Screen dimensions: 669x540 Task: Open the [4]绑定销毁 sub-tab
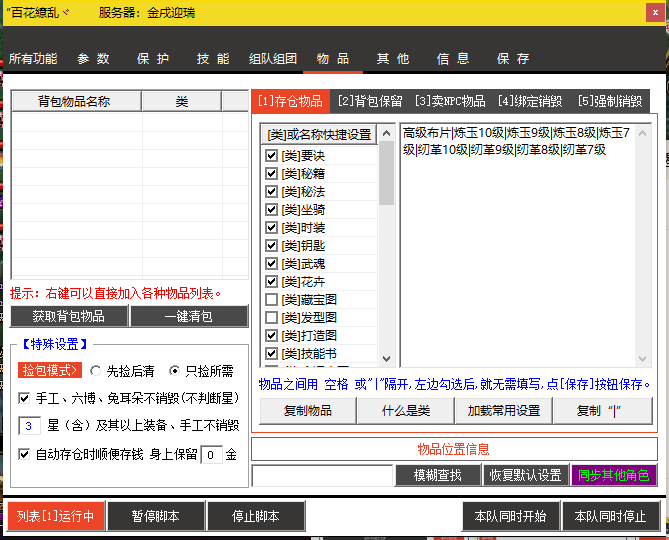530,101
